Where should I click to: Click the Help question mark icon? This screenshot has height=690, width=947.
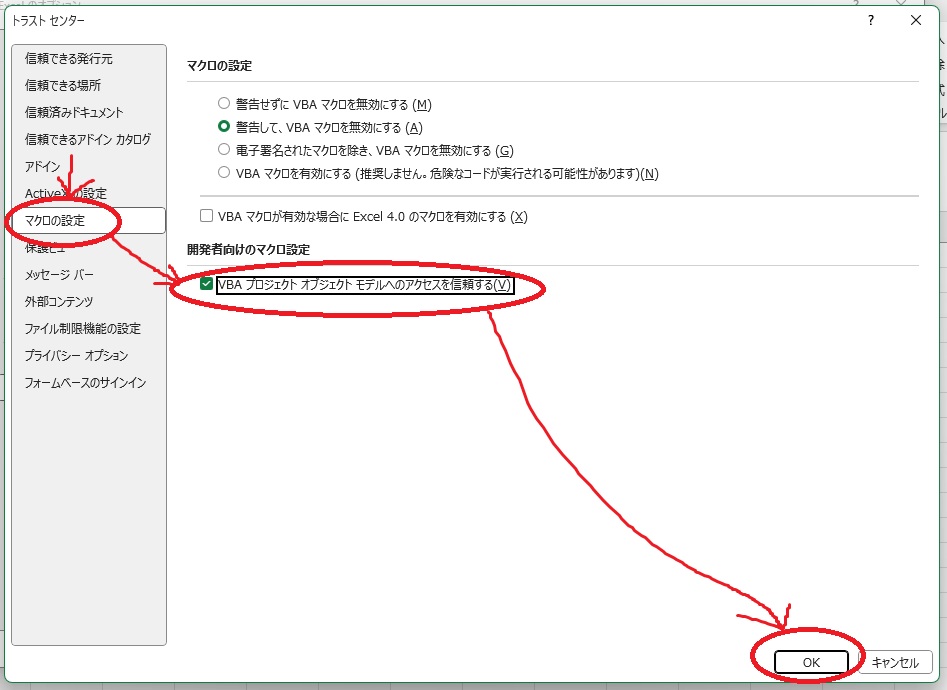tap(871, 20)
